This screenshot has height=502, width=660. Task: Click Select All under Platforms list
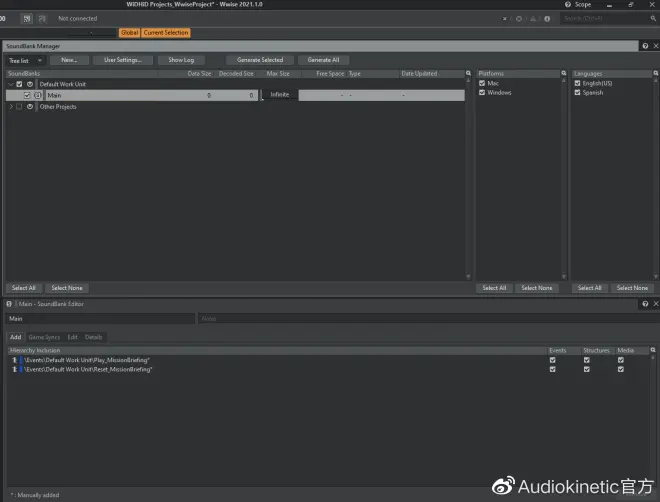[494, 288]
